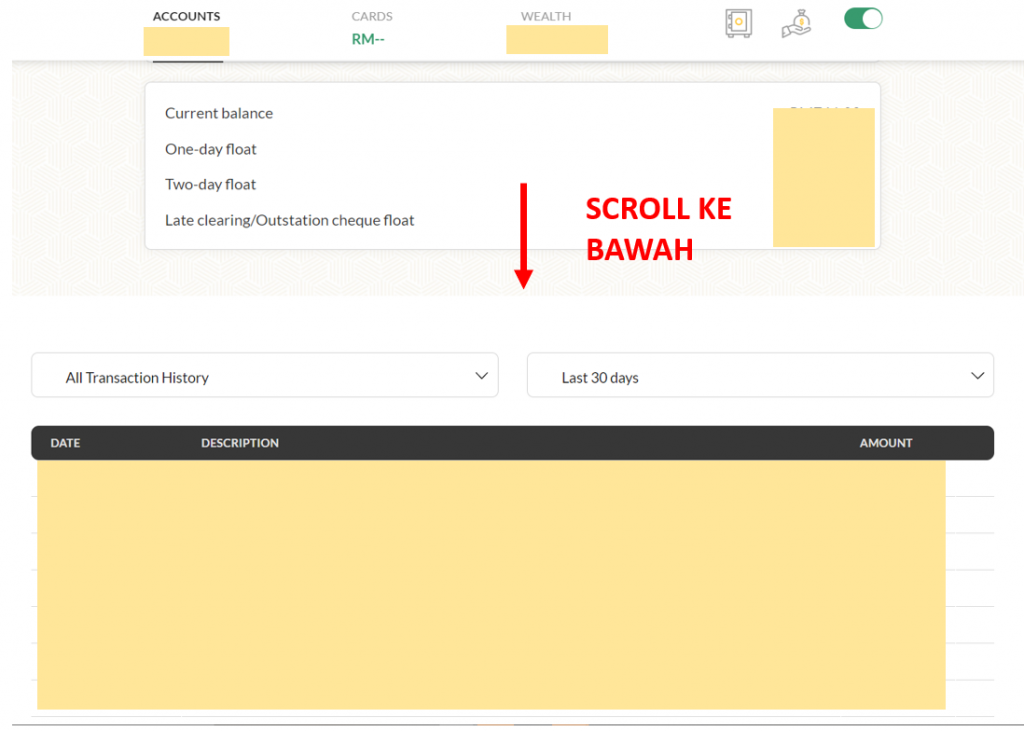Click the coin symbol inside the vault icon
Screen dimensions: 1024x731
738,19
